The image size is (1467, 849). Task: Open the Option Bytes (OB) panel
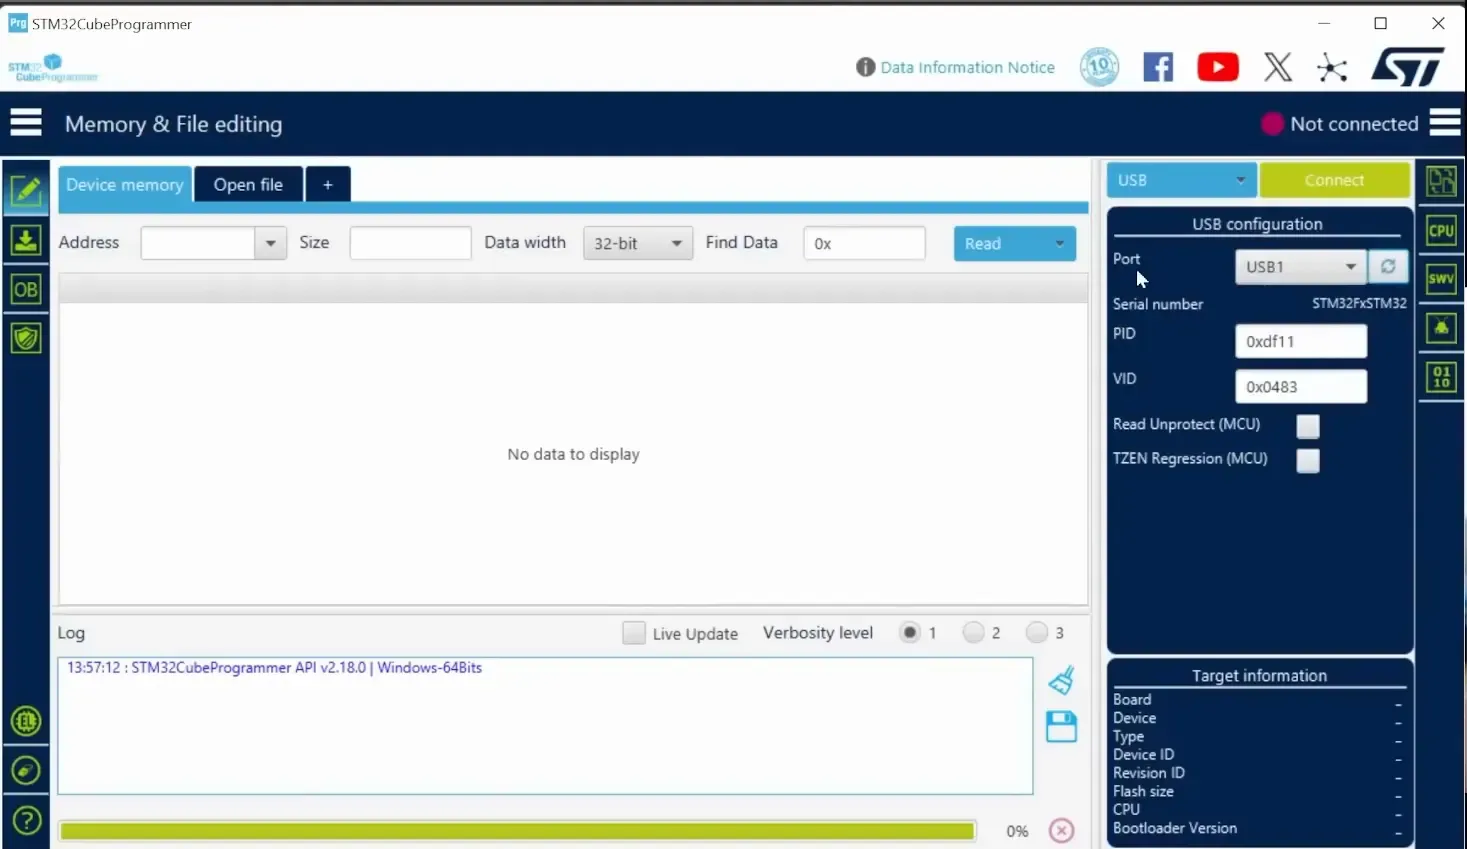tap(26, 290)
